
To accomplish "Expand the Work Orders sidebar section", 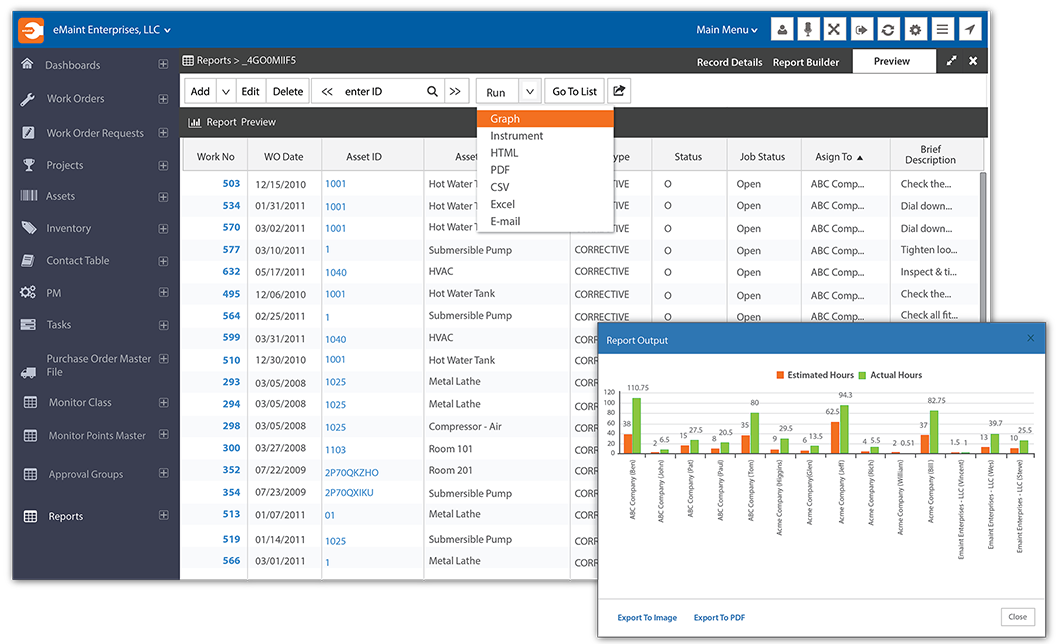I will [x=163, y=99].
